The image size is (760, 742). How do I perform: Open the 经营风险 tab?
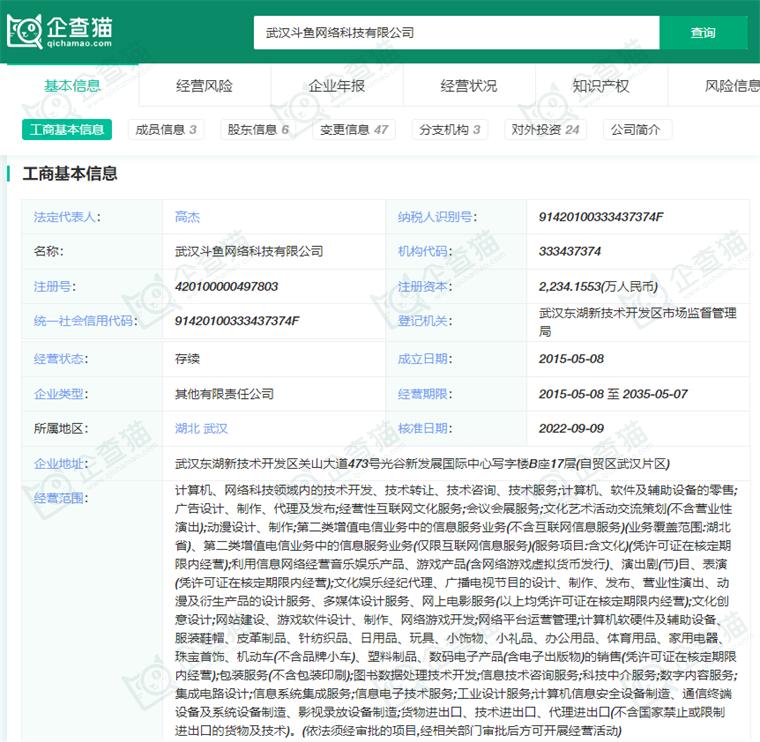[x=204, y=86]
